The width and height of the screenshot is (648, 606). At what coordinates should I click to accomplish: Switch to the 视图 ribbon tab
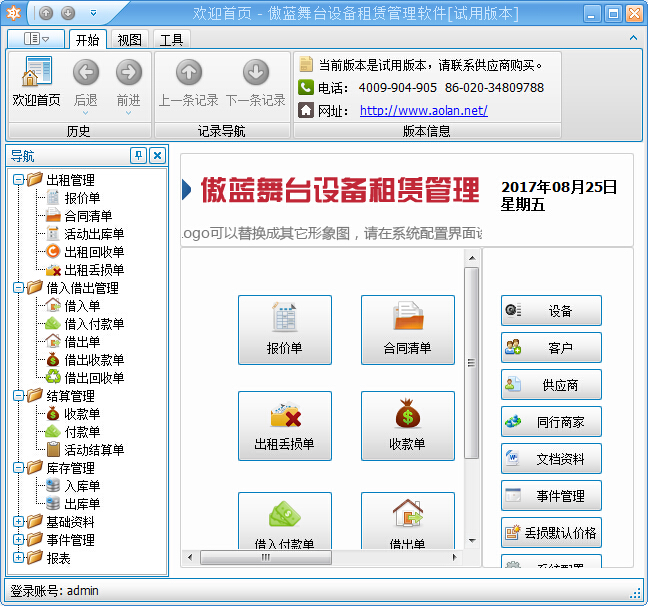129,40
